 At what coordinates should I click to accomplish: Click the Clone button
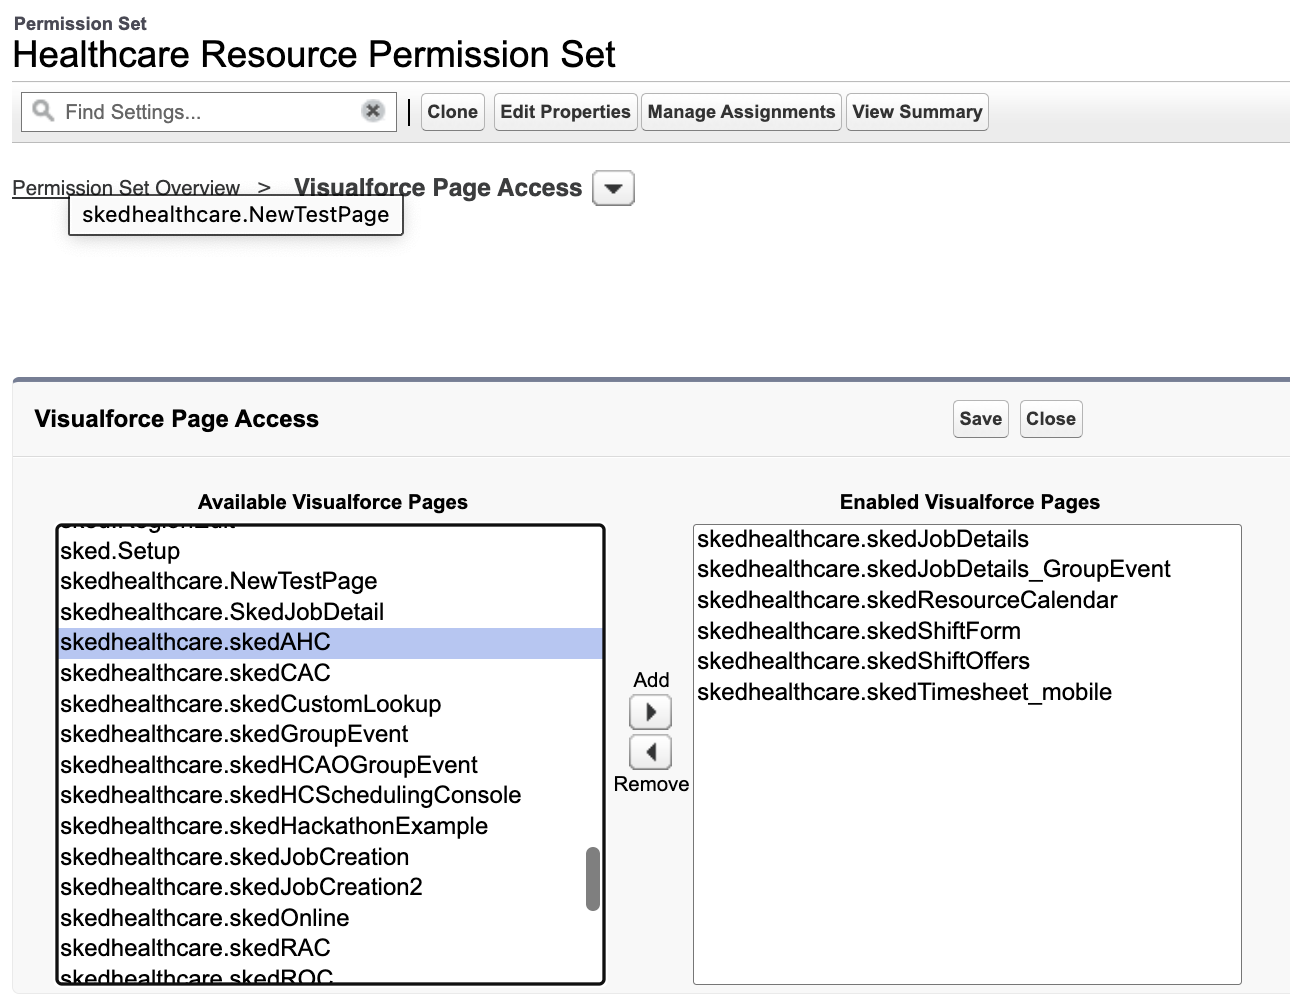(x=452, y=112)
